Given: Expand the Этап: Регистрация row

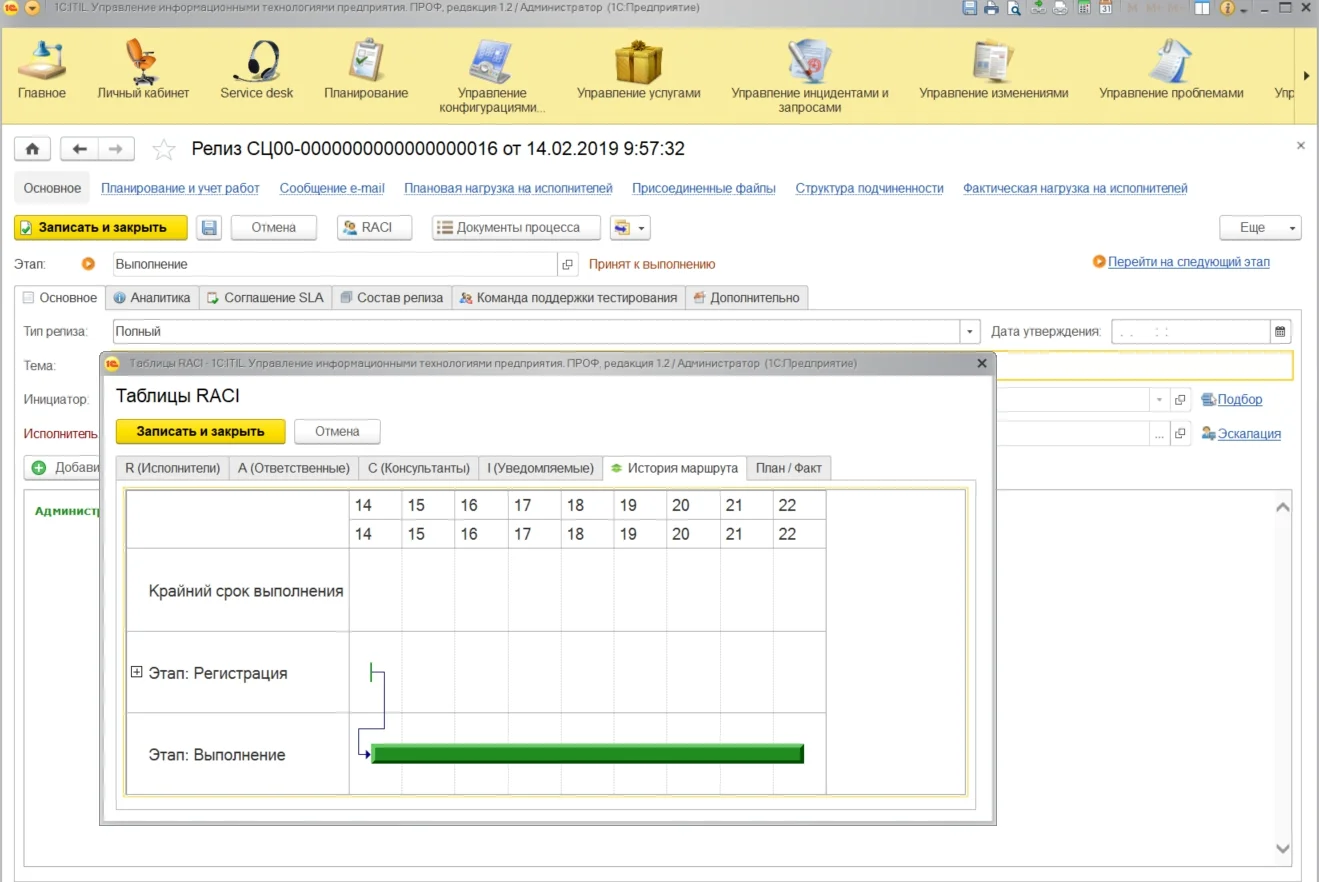Looking at the screenshot, I should [x=137, y=672].
